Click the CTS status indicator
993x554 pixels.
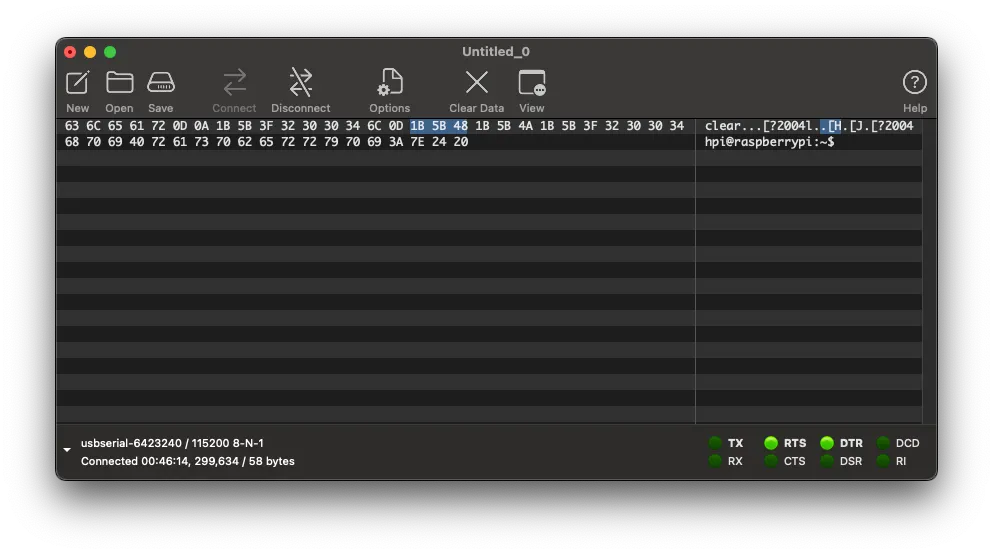click(x=771, y=461)
